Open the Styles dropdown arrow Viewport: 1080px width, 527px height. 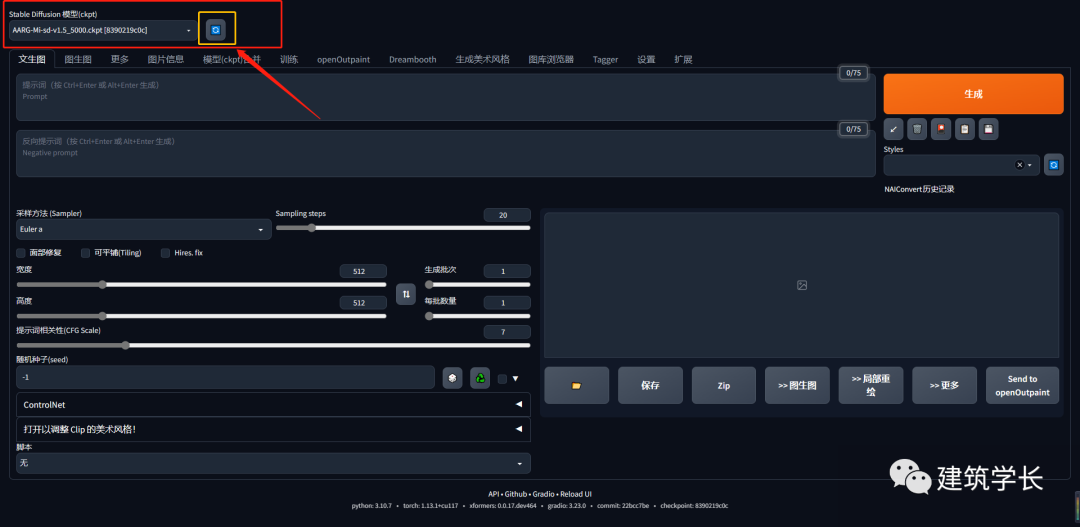(x=1030, y=165)
